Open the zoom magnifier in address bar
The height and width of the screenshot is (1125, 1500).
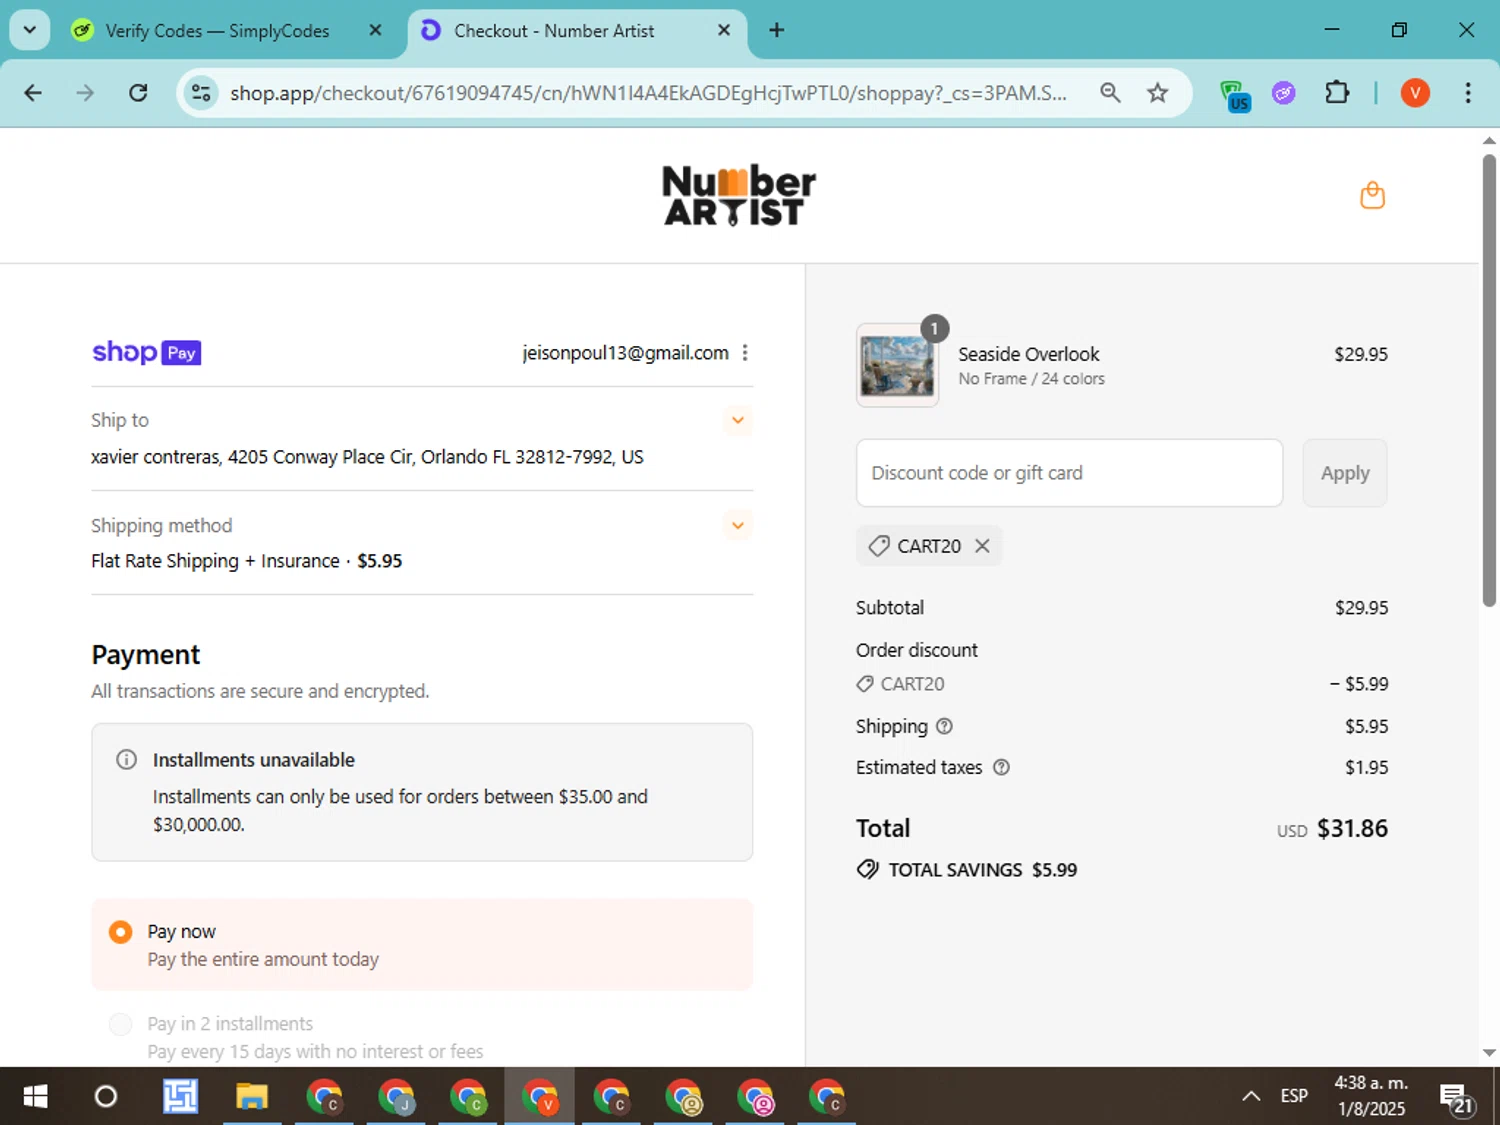click(x=1110, y=93)
